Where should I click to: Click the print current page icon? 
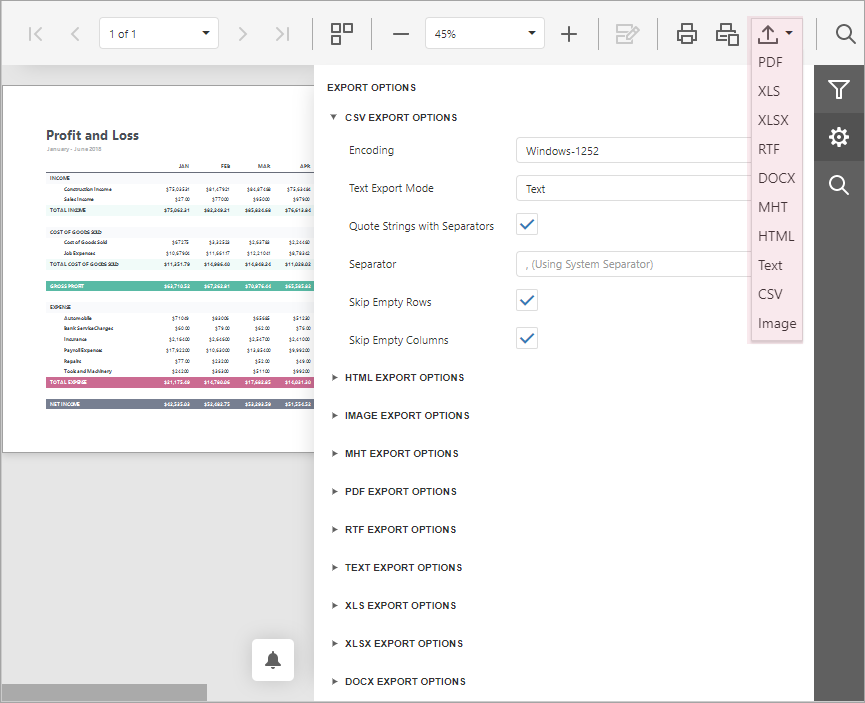pos(727,33)
